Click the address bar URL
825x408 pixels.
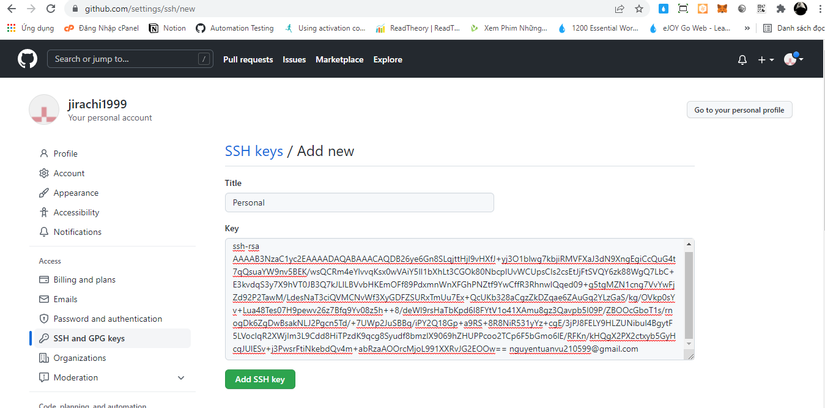coord(142,9)
